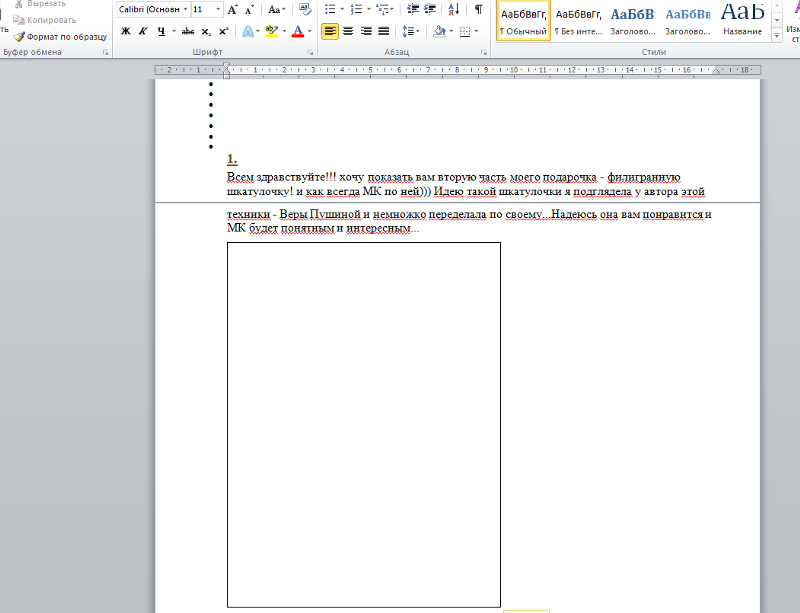
Task: Apply multilevel list formatting
Action: pyautogui.click(x=382, y=9)
